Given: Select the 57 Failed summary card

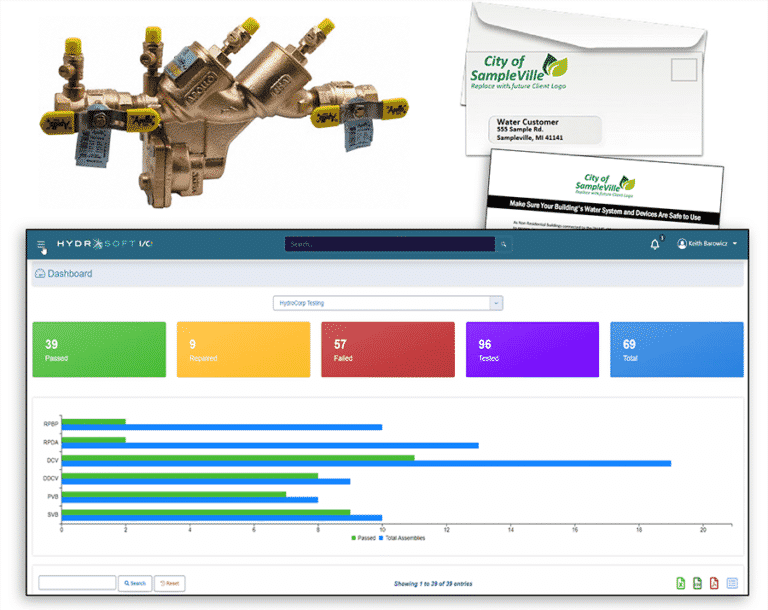Looking at the screenshot, I should tap(387, 349).
